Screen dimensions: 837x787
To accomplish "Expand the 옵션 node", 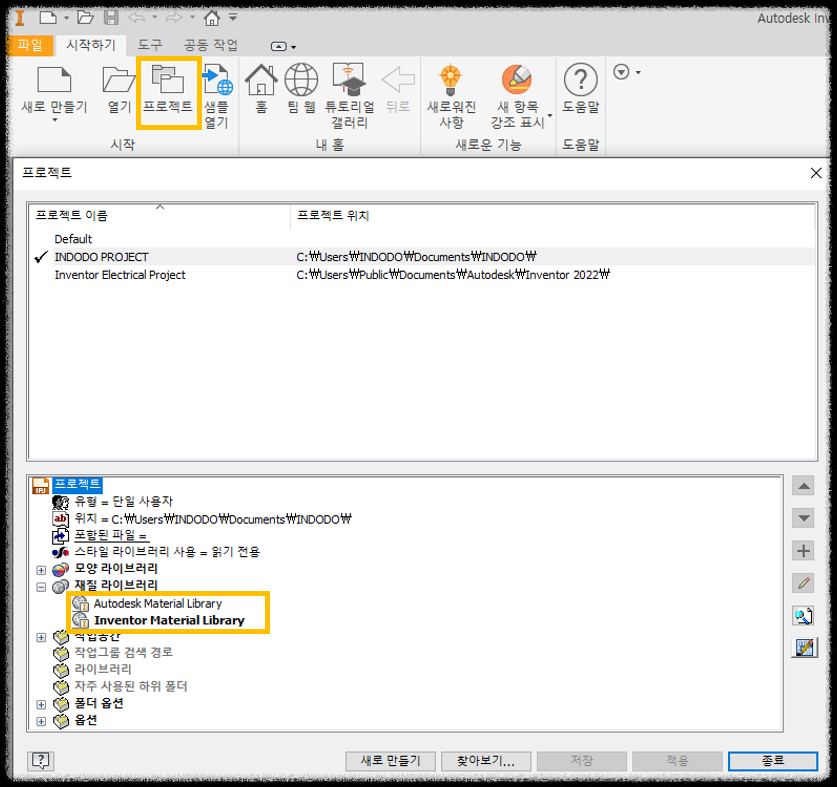I will 41,721.
